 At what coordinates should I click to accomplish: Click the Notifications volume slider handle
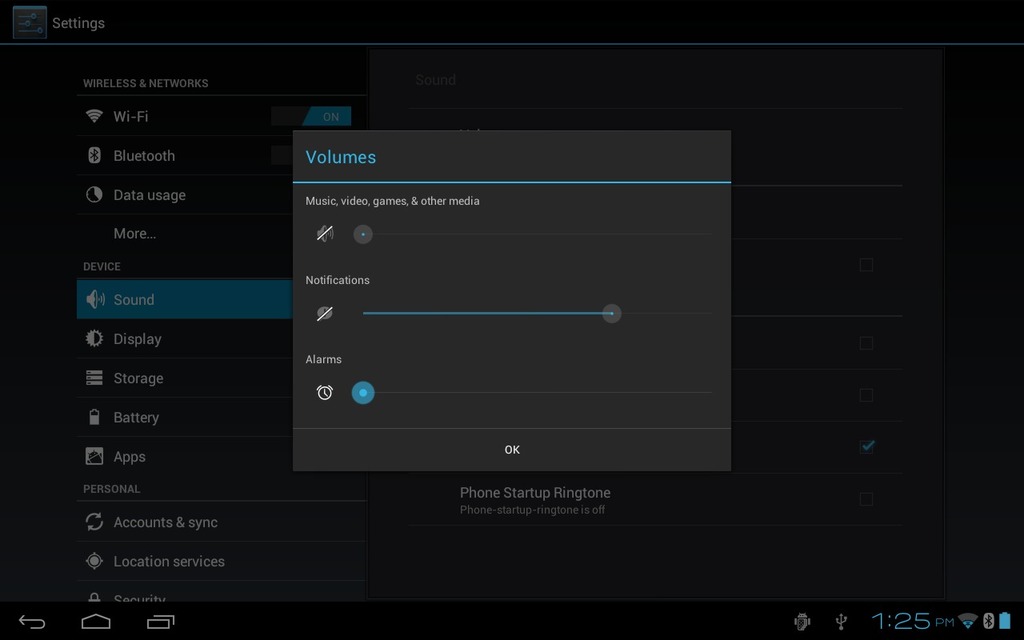611,313
